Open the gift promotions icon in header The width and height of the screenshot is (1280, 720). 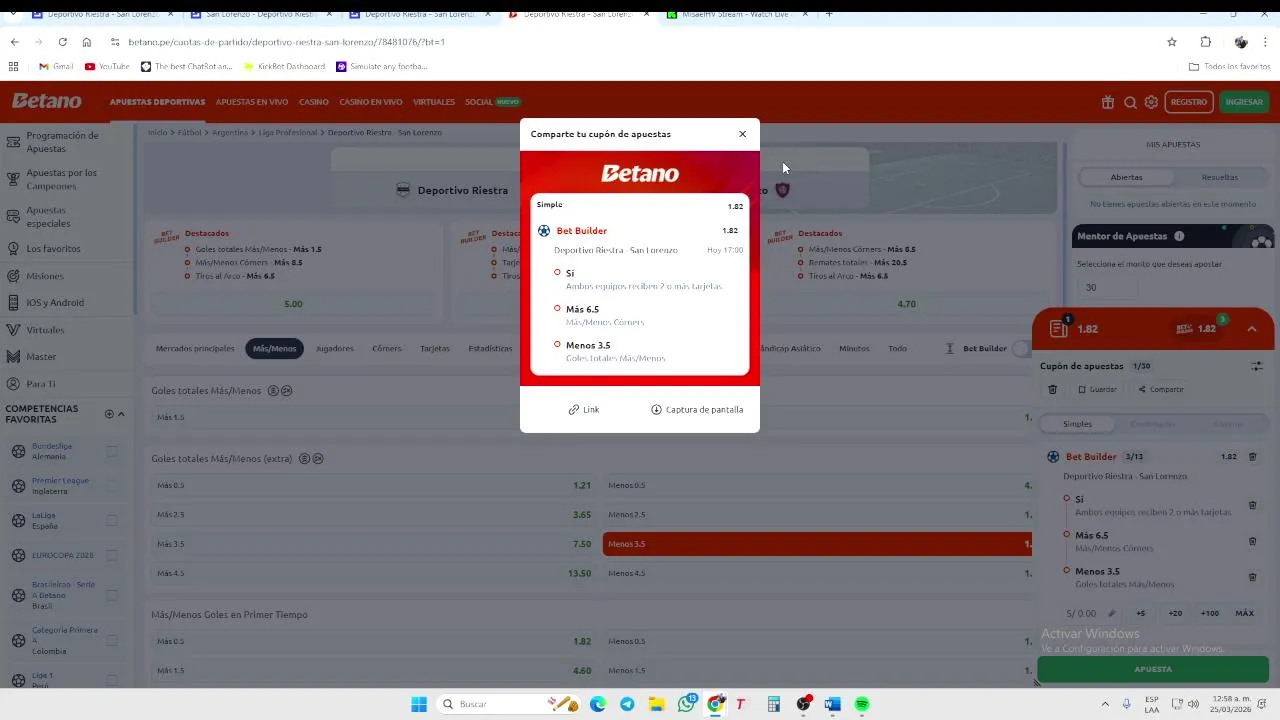[1108, 102]
